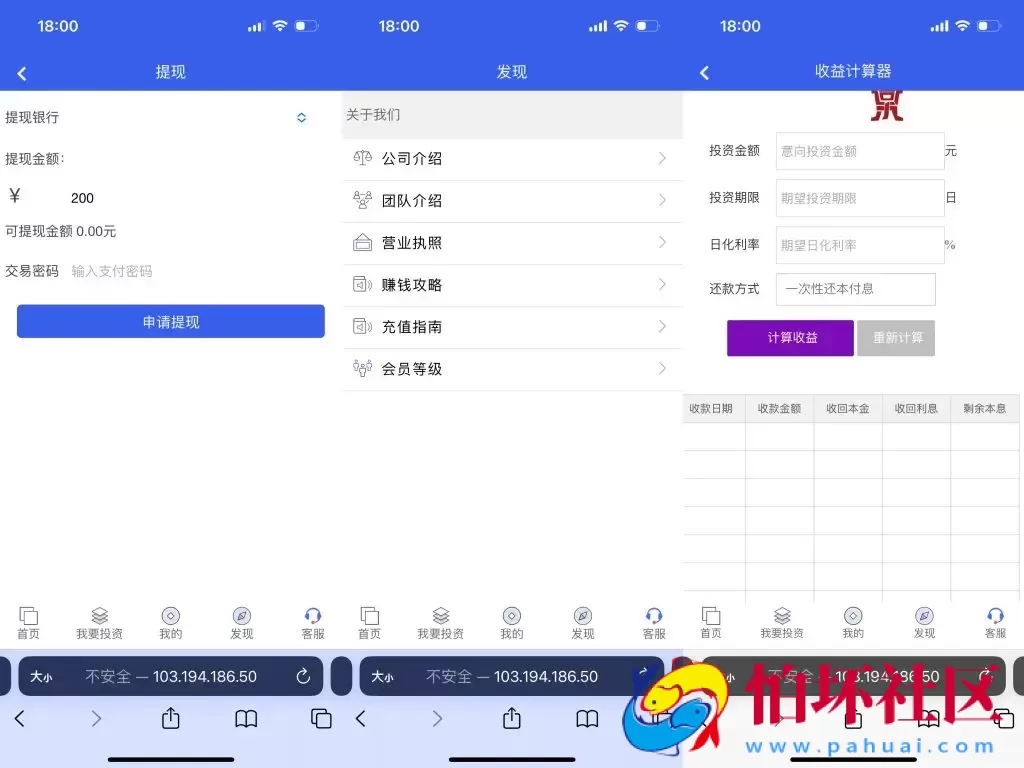
Task: Tap the 赚钱攻略 money guide icon
Action: pyautogui.click(x=362, y=284)
